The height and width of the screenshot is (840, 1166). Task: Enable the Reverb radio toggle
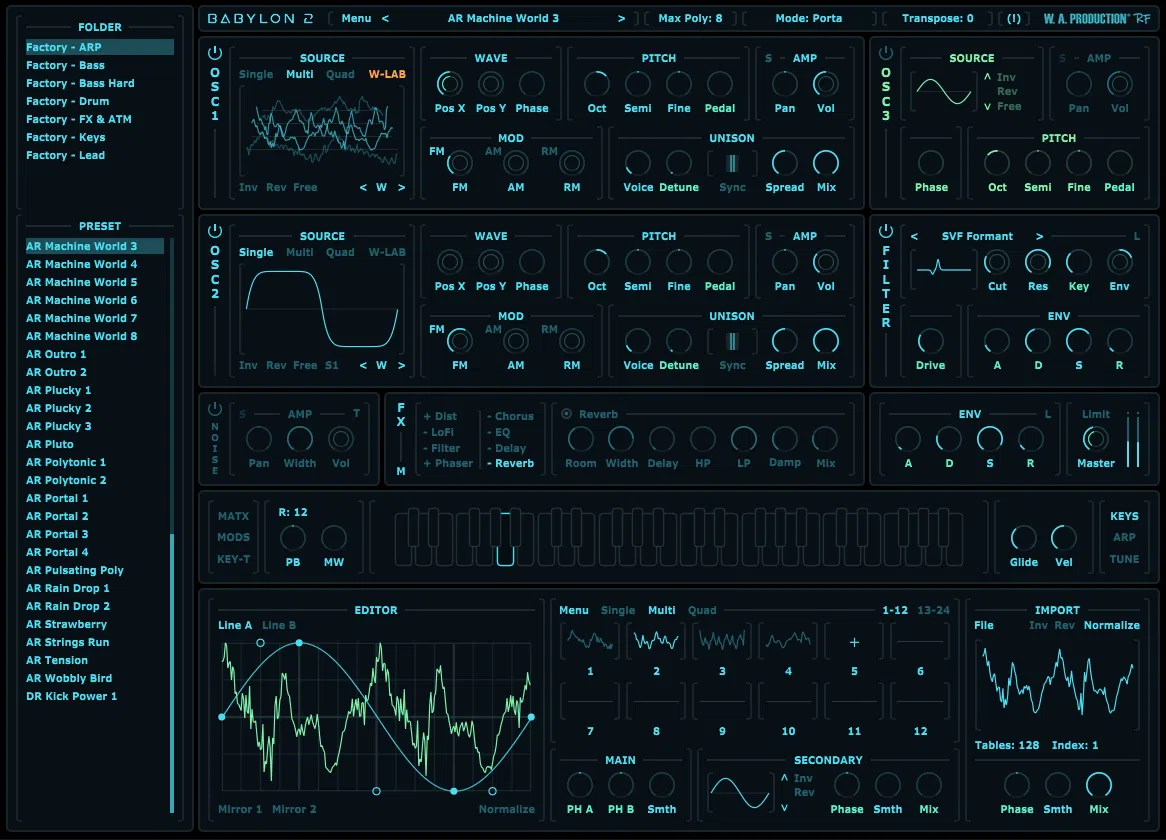pos(567,414)
